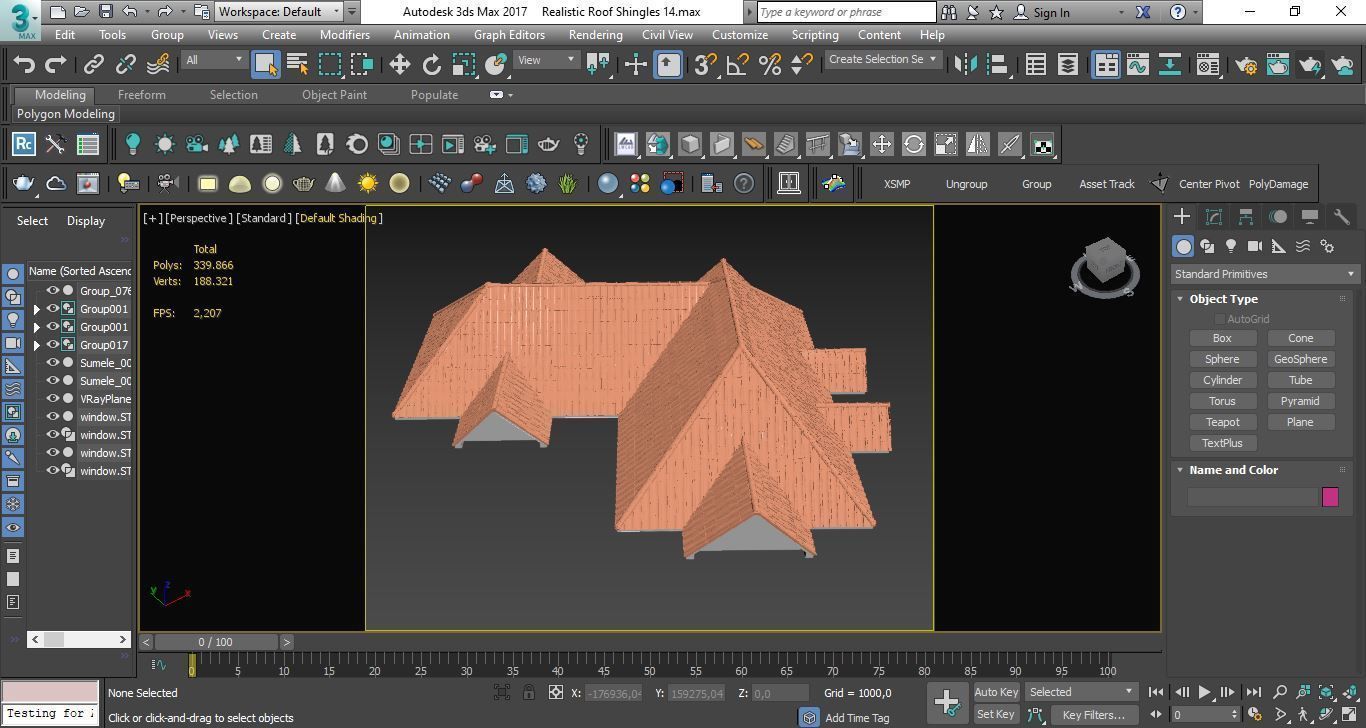Toggle the Percent Snap button

(769, 65)
